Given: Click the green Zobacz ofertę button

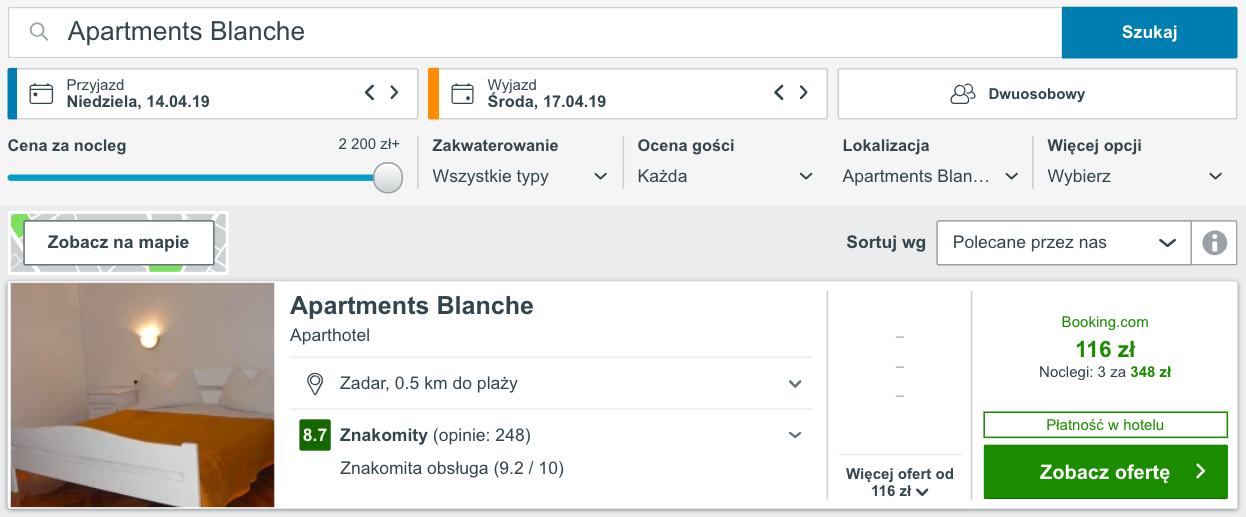Looking at the screenshot, I should coord(1105,472).
